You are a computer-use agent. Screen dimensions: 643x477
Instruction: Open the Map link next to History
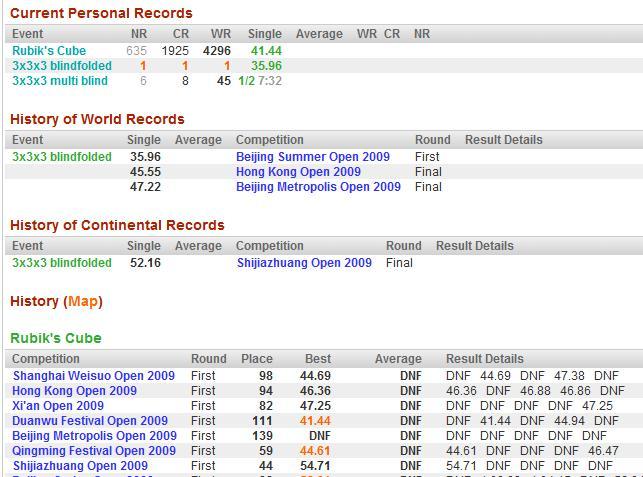pyautogui.click(x=83, y=301)
